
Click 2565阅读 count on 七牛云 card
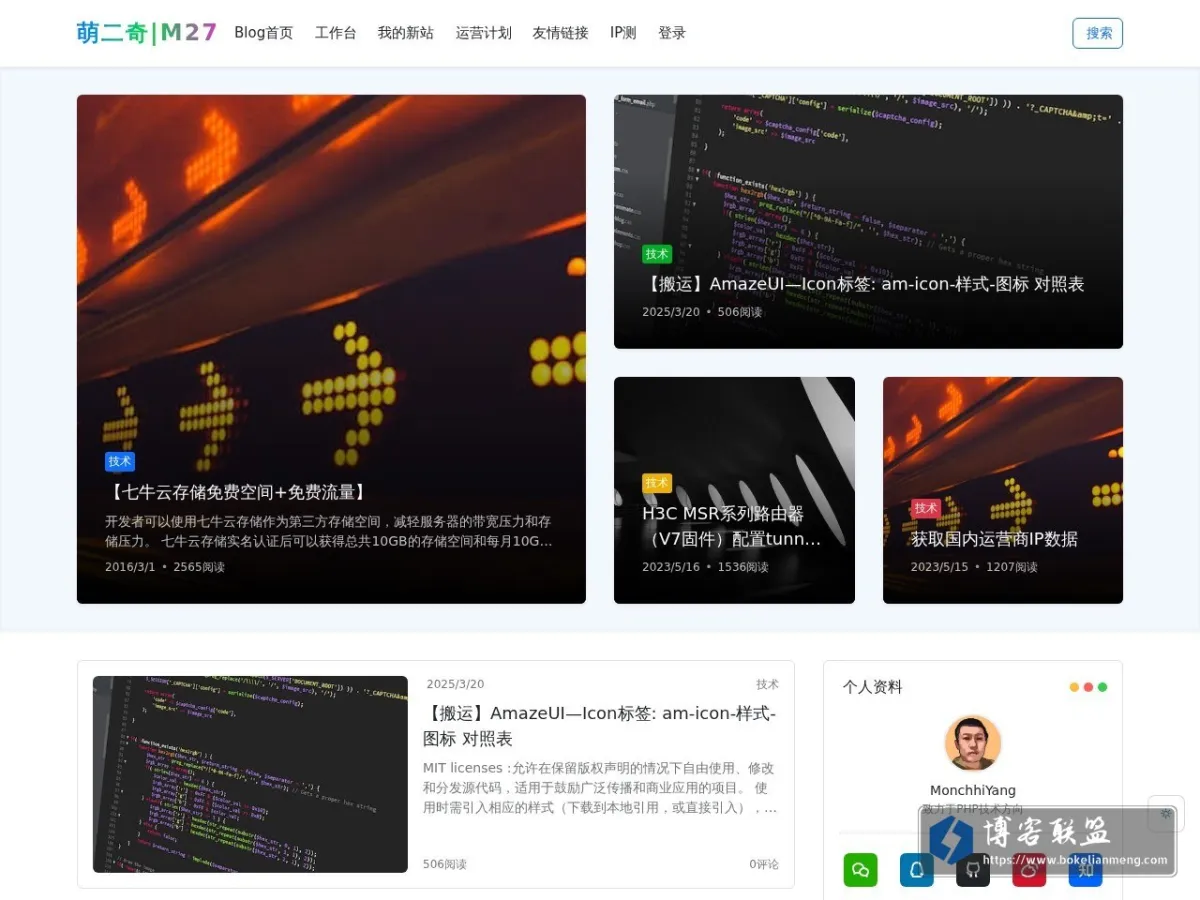point(199,567)
